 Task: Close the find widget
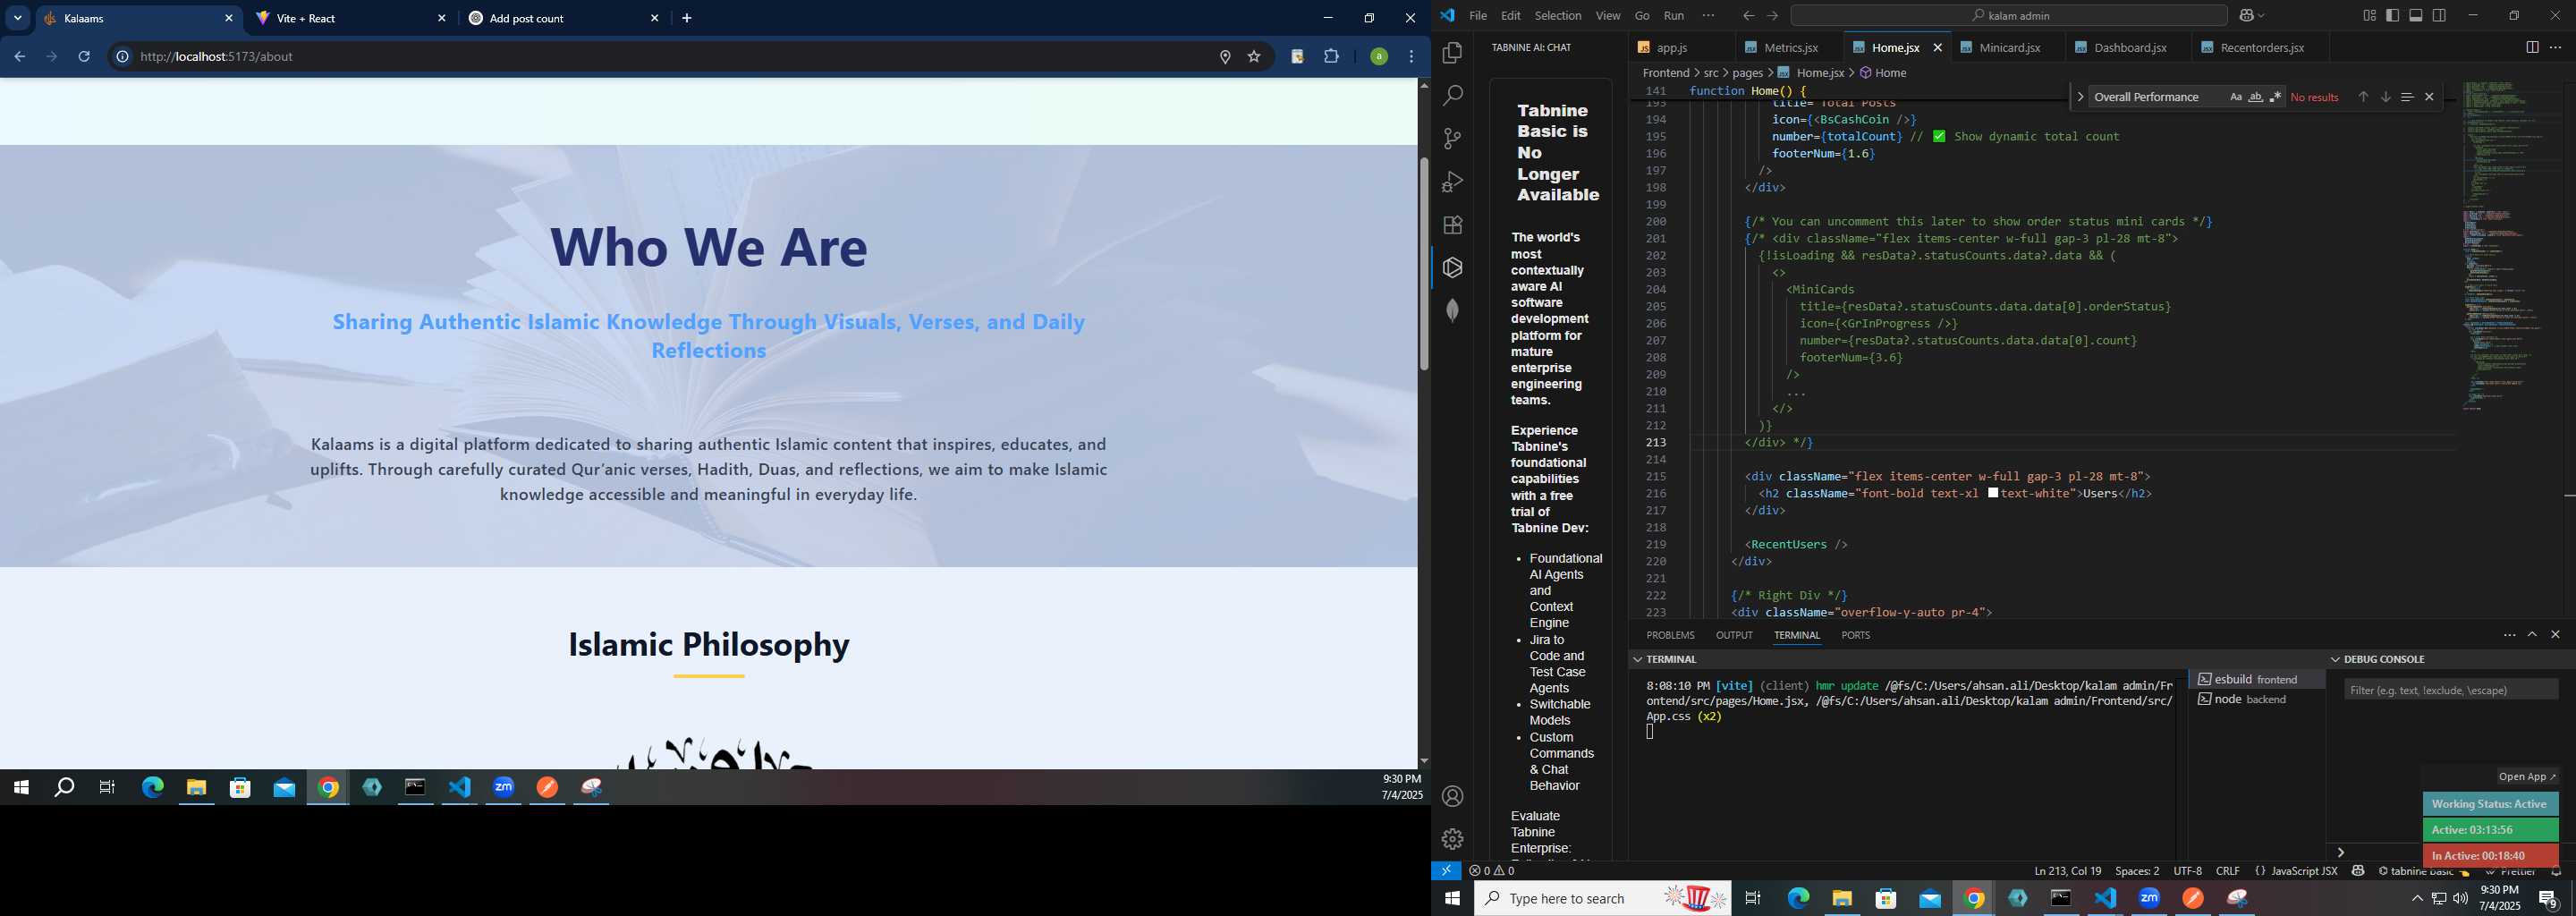[2429, 97]
